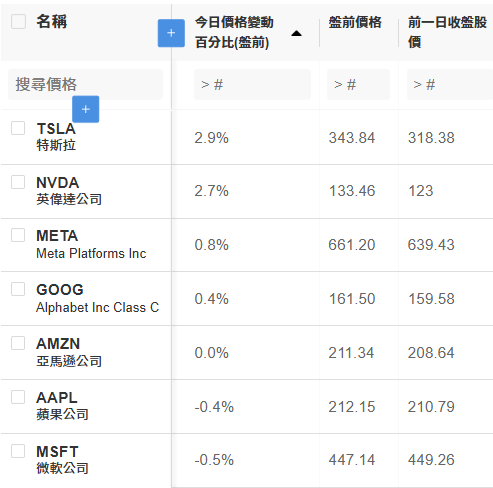Focus the 搜尋價格 search field

[x=85, y=84]
